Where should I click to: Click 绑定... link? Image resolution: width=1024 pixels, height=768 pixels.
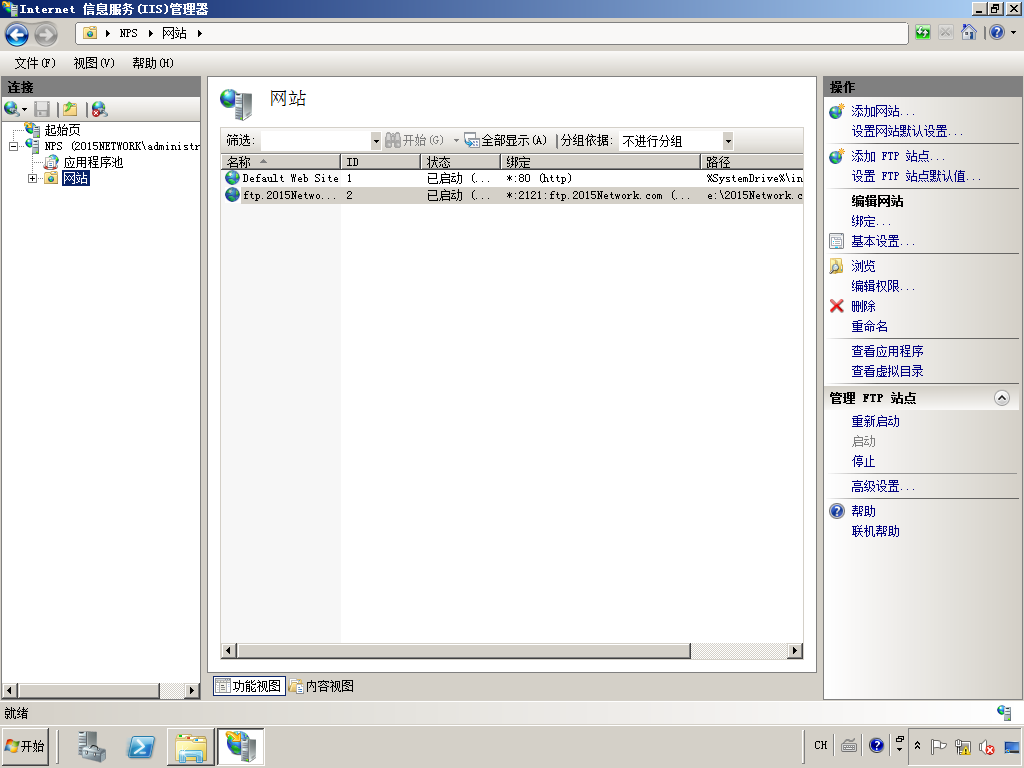[x=871, y=221]
